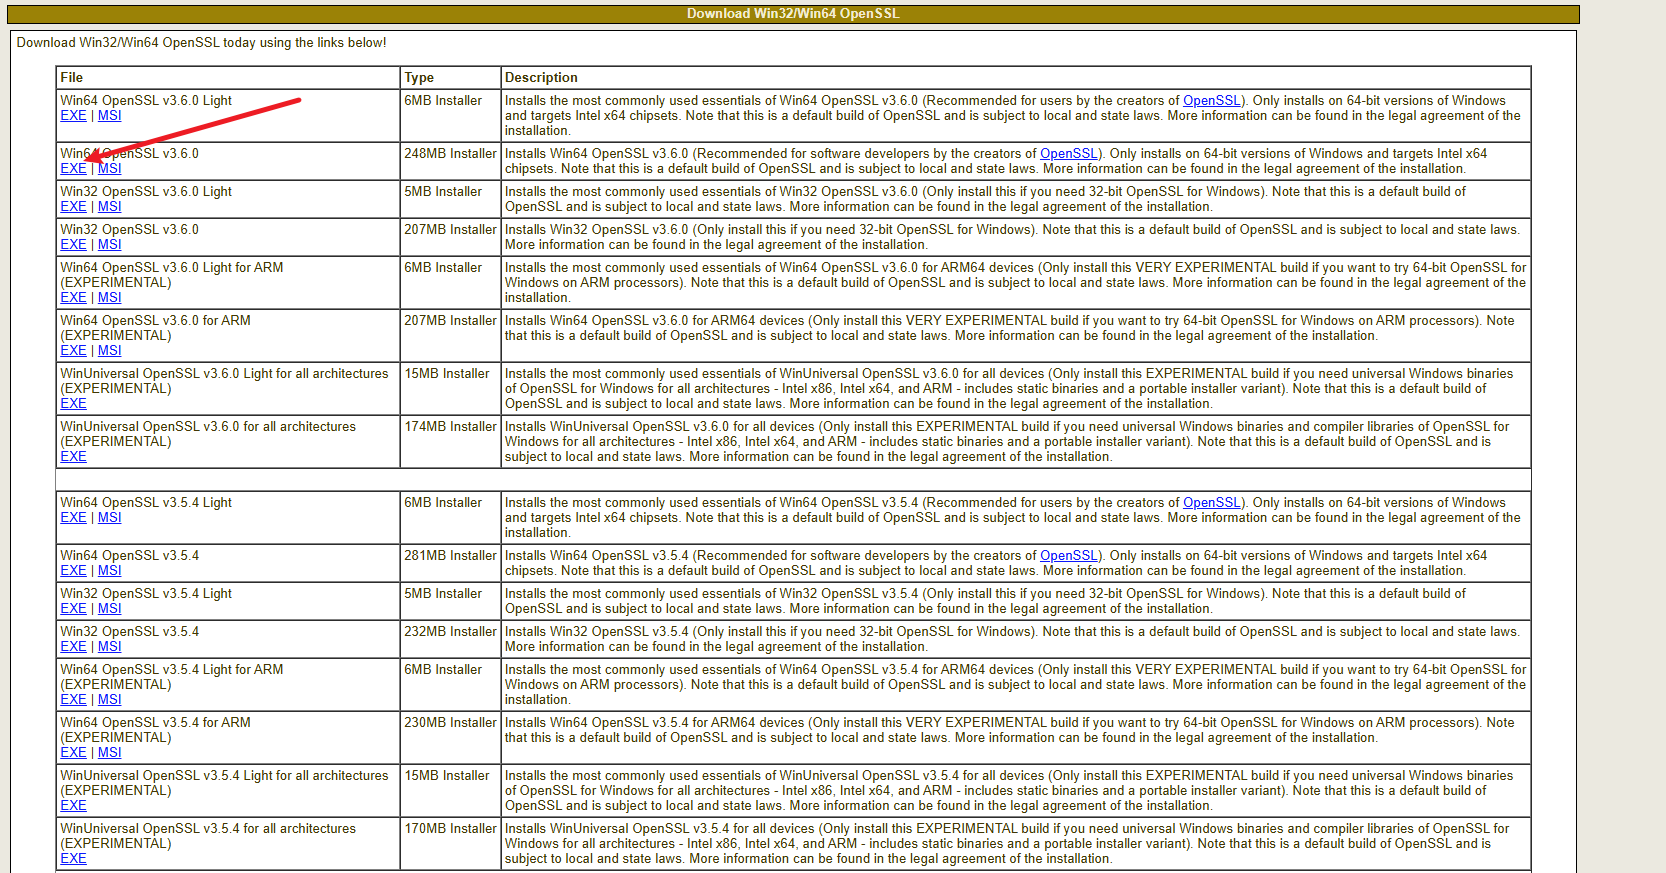Get the Win32 OpenSSL v3.6.0 MSI installer
This screenshot has width=1666, height=873.
pyautogui.click(x=109, y=245)
